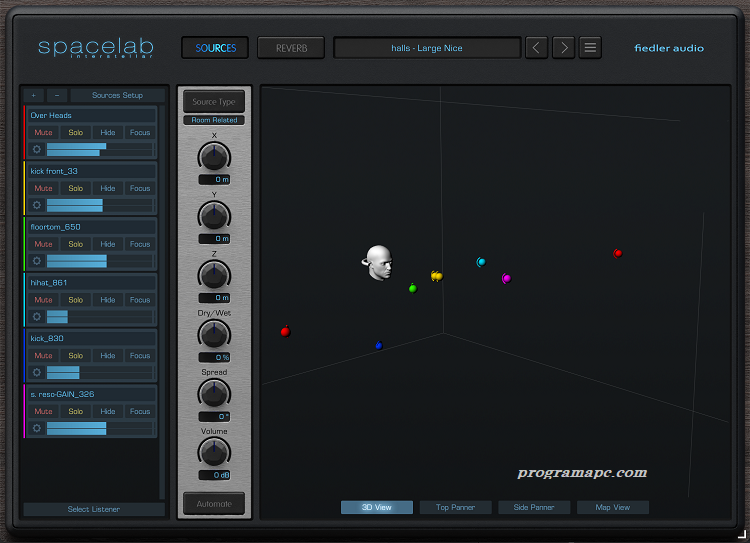Solo the hihat_861 source
The width and height of the screenshot is (750, 543).
(x=76, y=300)
